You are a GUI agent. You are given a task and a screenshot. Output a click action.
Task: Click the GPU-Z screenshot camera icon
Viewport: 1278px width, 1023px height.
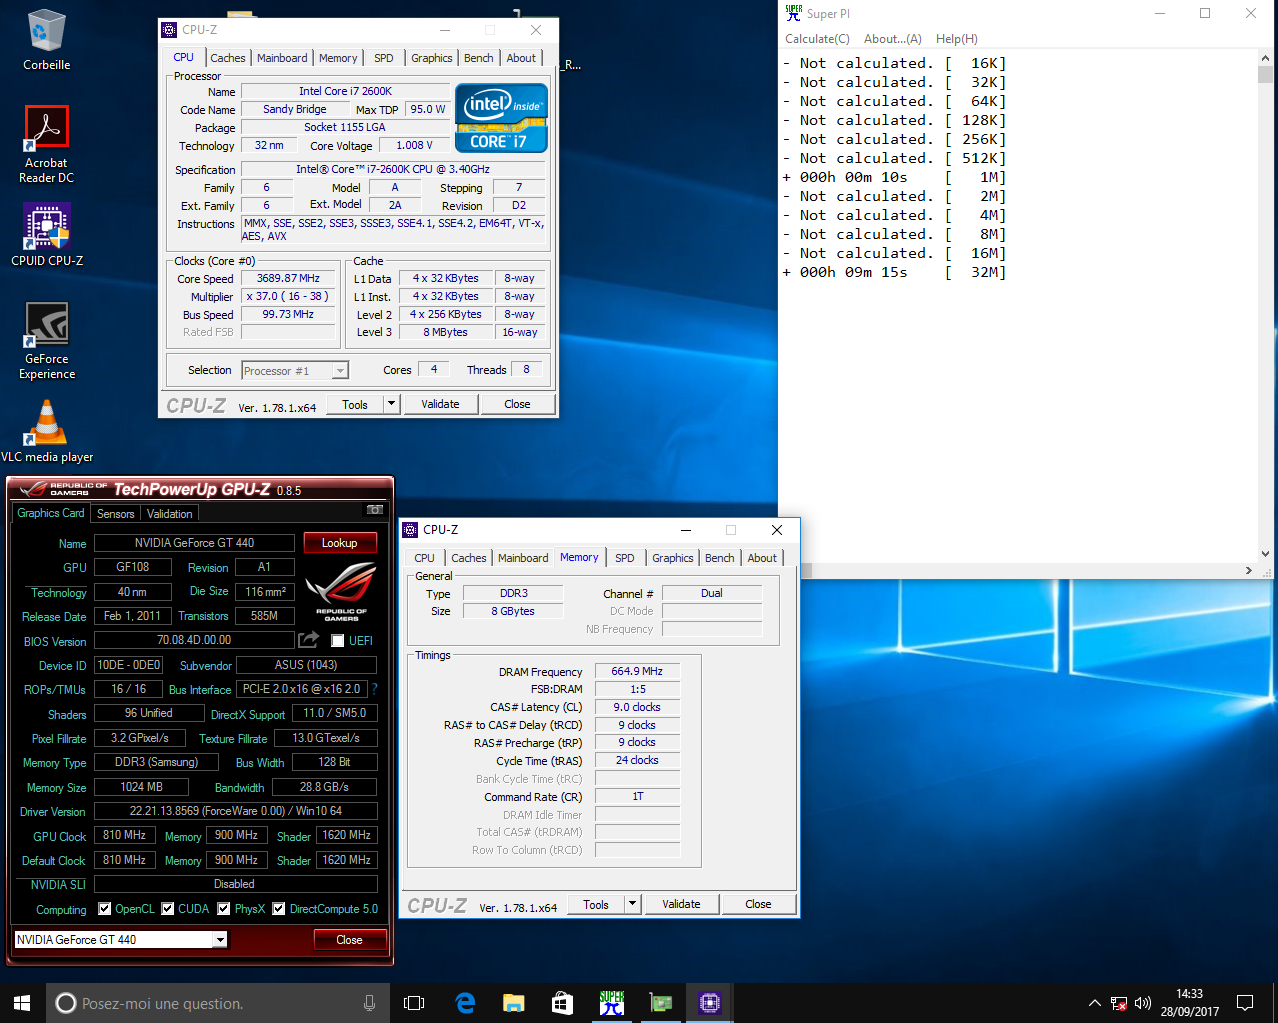375,510
